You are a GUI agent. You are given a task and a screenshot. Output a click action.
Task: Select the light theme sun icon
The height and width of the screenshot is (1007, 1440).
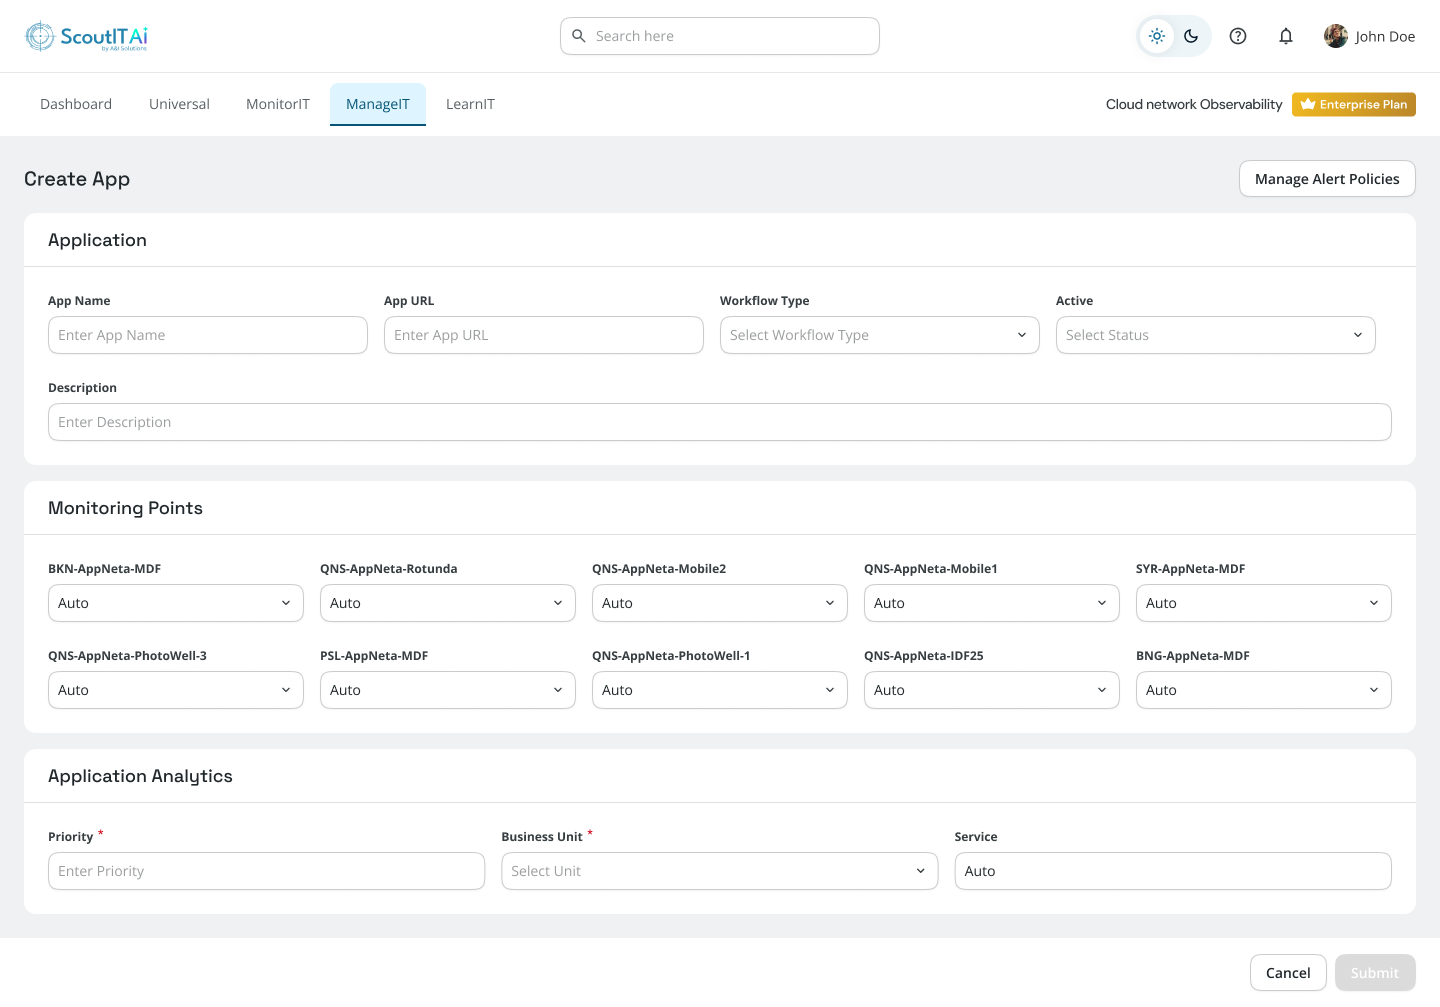[x=1156, y=36]
